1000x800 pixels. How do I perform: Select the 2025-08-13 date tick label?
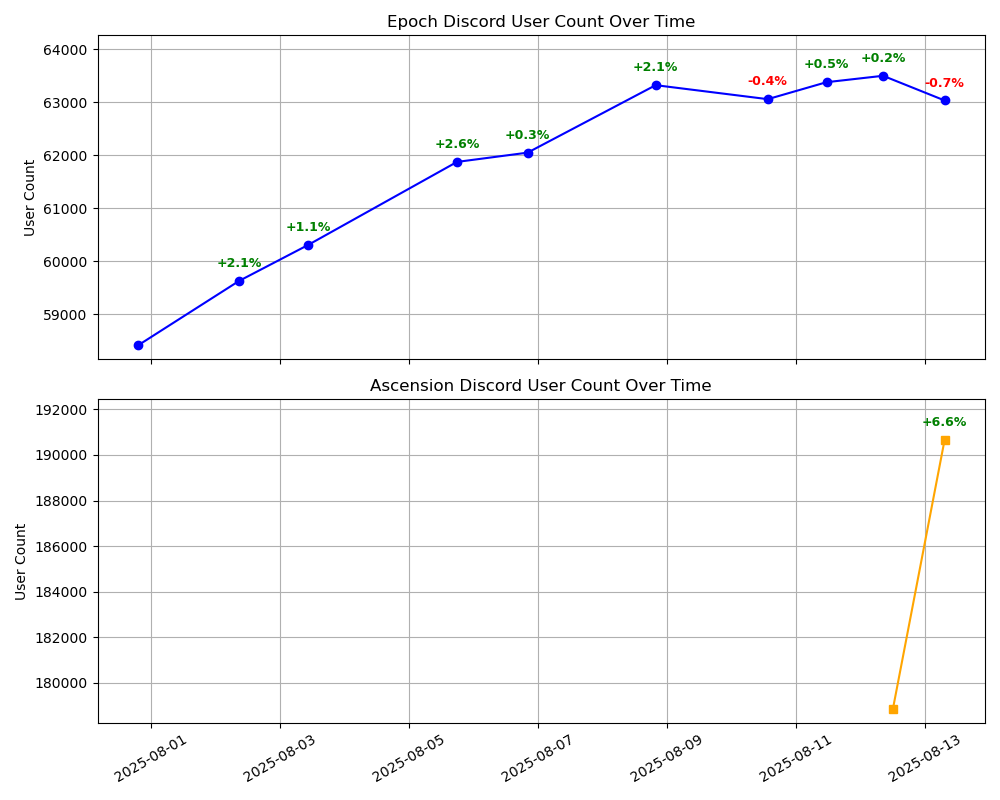point(925,758)
